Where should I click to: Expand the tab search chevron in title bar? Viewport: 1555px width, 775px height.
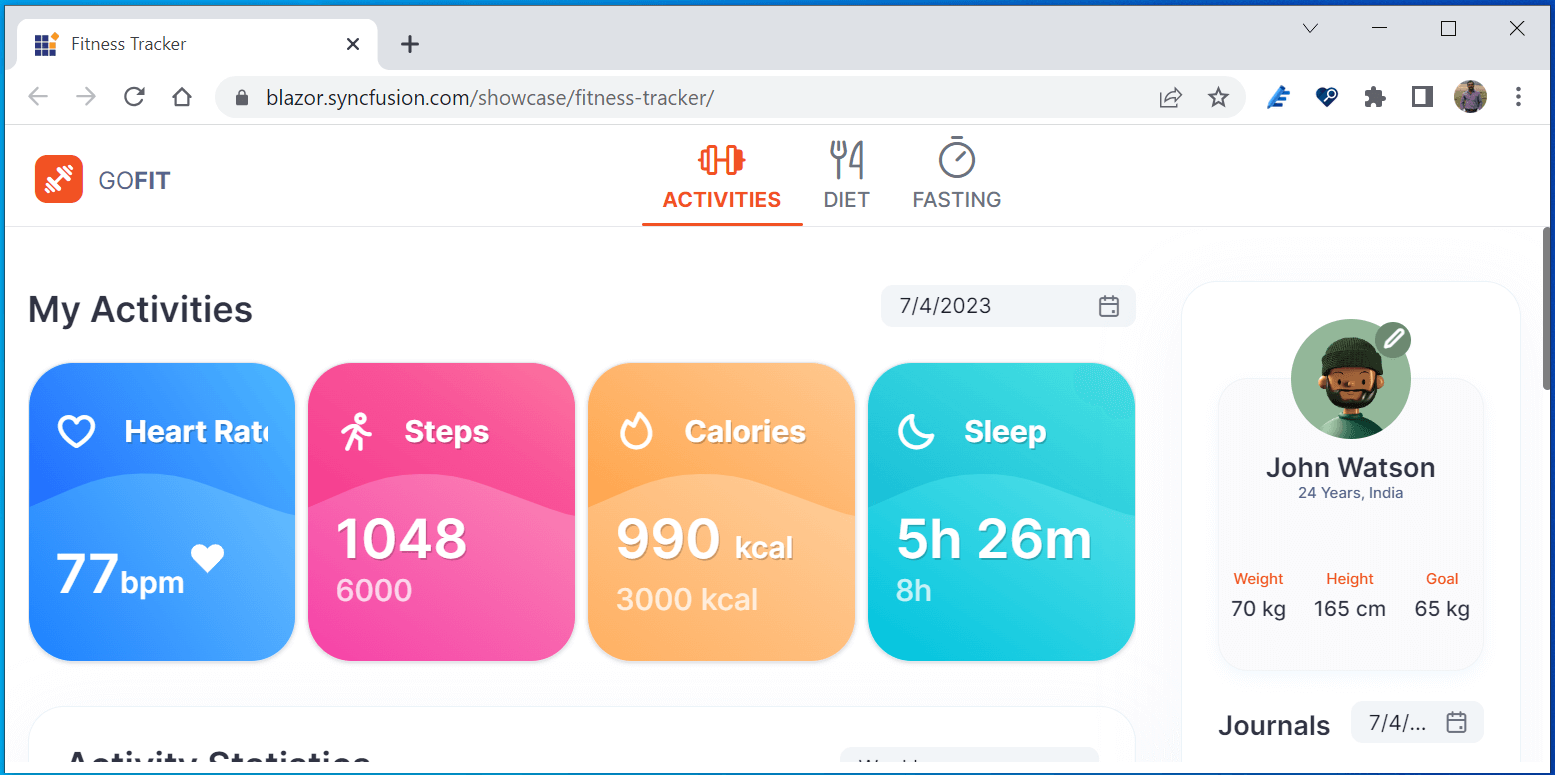click(1311, 28)
